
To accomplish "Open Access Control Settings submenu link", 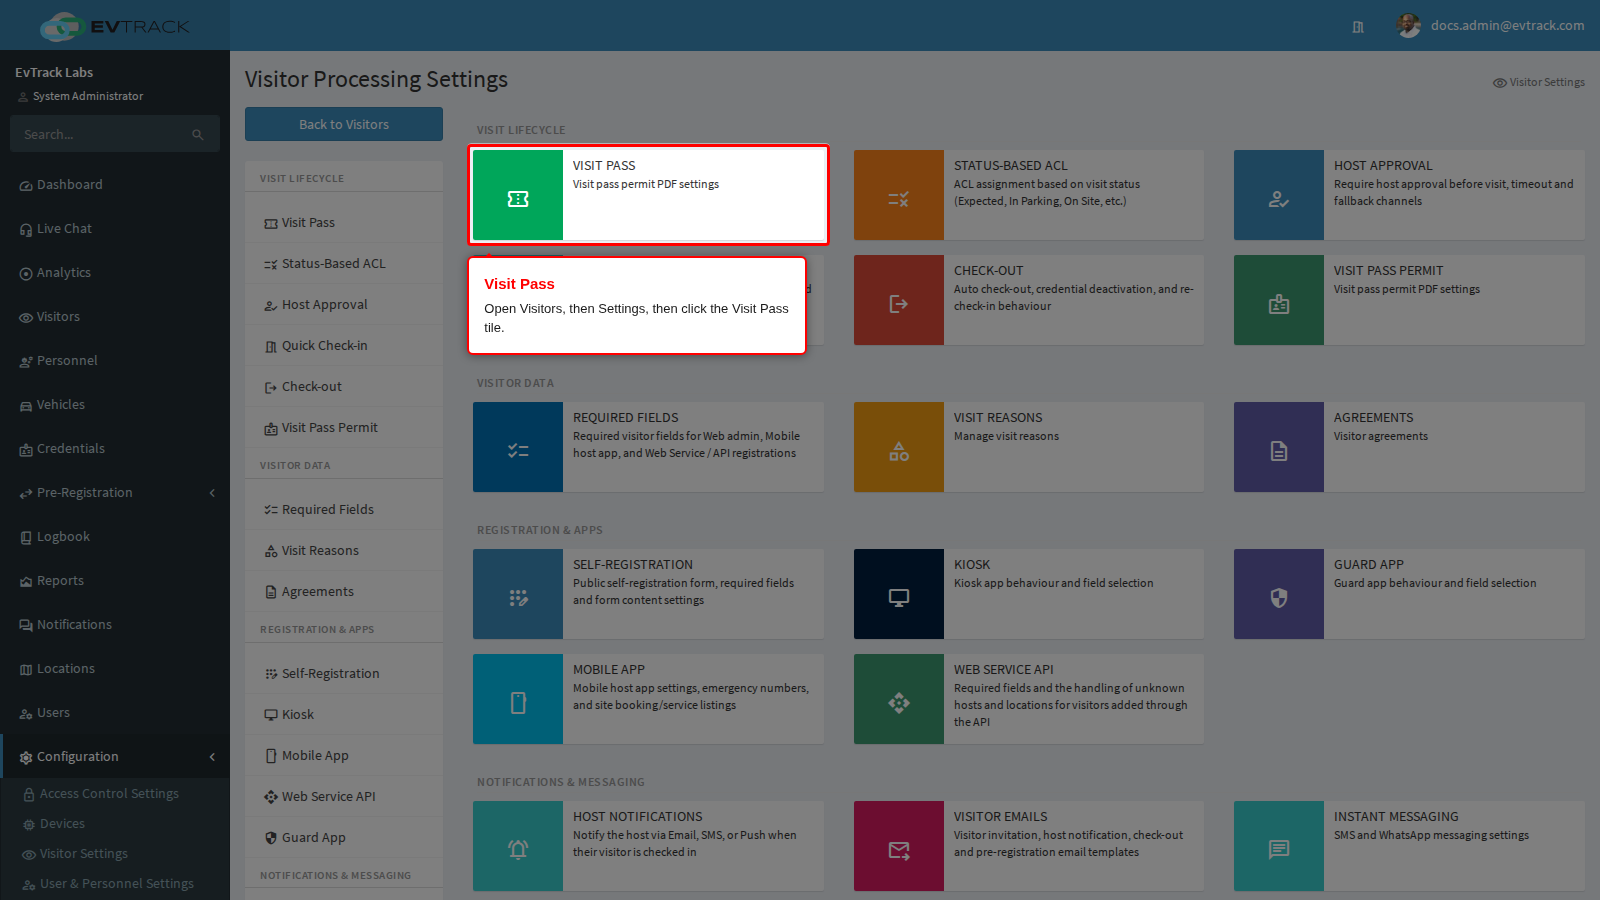I will pos(109,794).
